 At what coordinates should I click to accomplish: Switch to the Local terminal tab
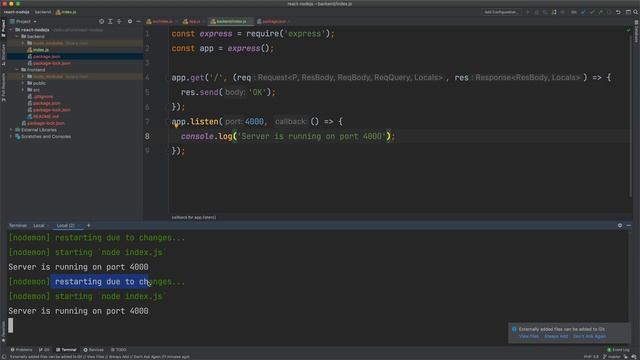(x=39, y=225)
